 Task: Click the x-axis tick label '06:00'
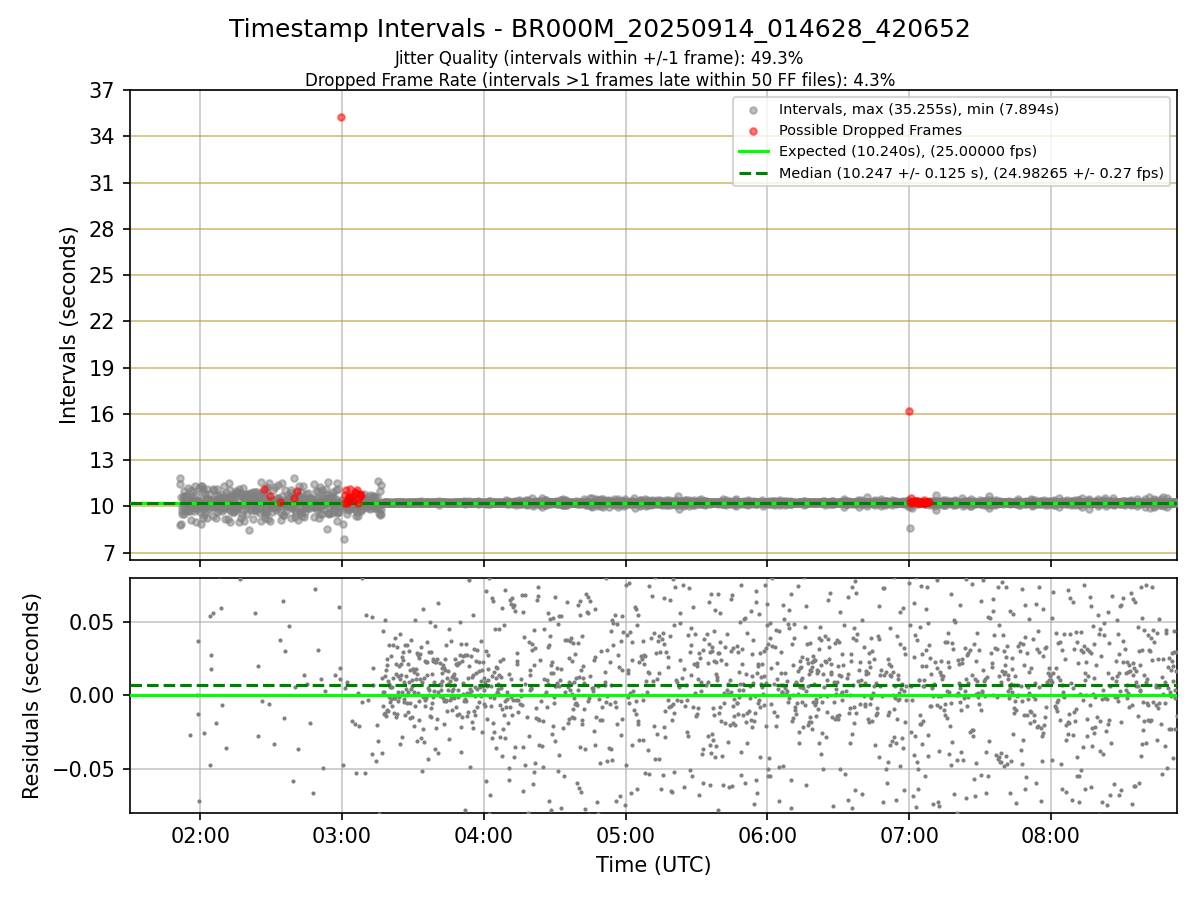pyautogui.click(x=767, y=837)
